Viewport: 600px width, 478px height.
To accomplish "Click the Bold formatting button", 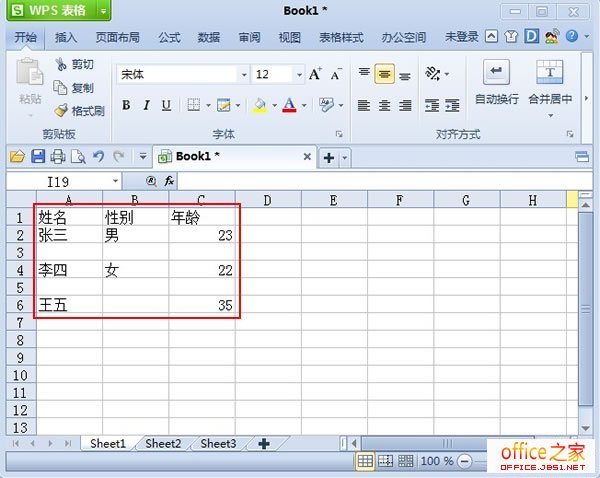I will pos(126,105).
